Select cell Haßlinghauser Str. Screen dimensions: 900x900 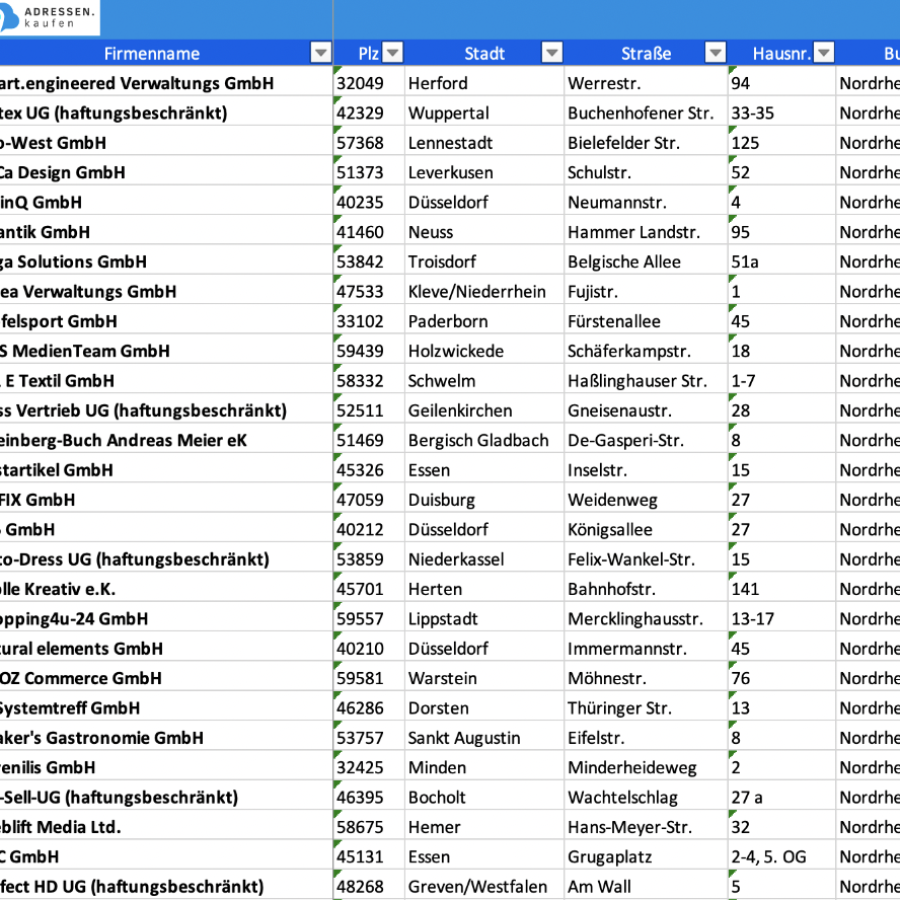point(646,382)
